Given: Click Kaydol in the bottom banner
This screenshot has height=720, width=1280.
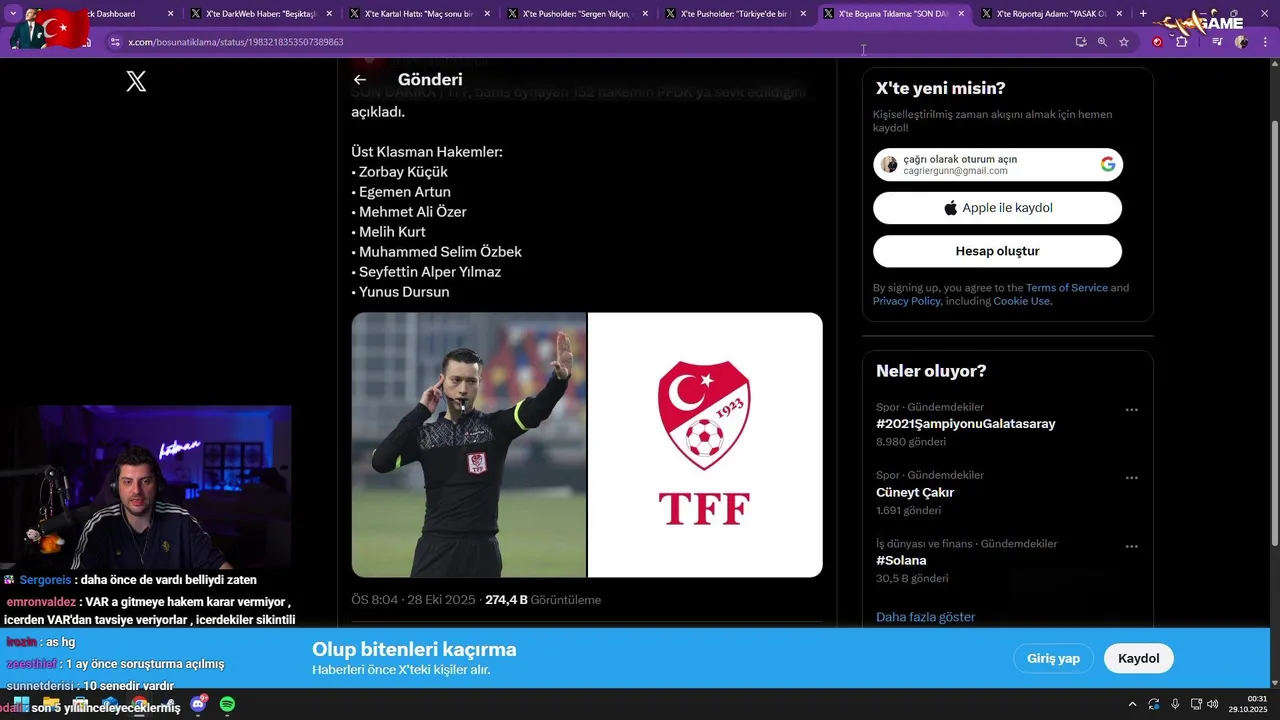Looking at the screenshot, I should pyautogui.click(x=1138, y=658).
